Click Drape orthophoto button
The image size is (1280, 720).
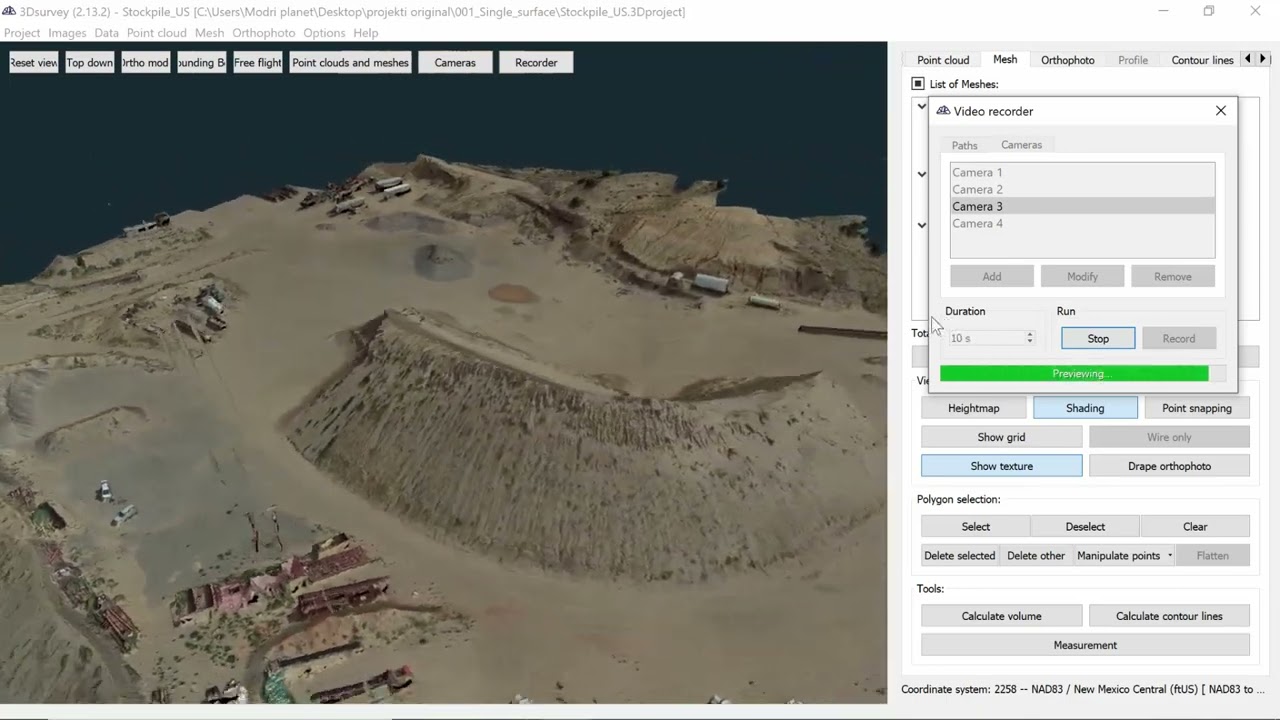(x=1169, y=466)
